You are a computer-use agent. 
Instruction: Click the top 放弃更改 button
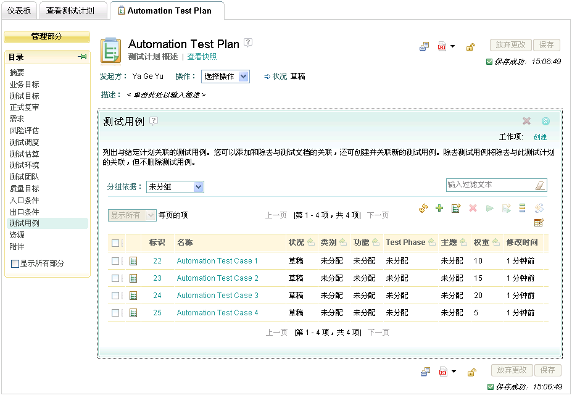(511, 45)
